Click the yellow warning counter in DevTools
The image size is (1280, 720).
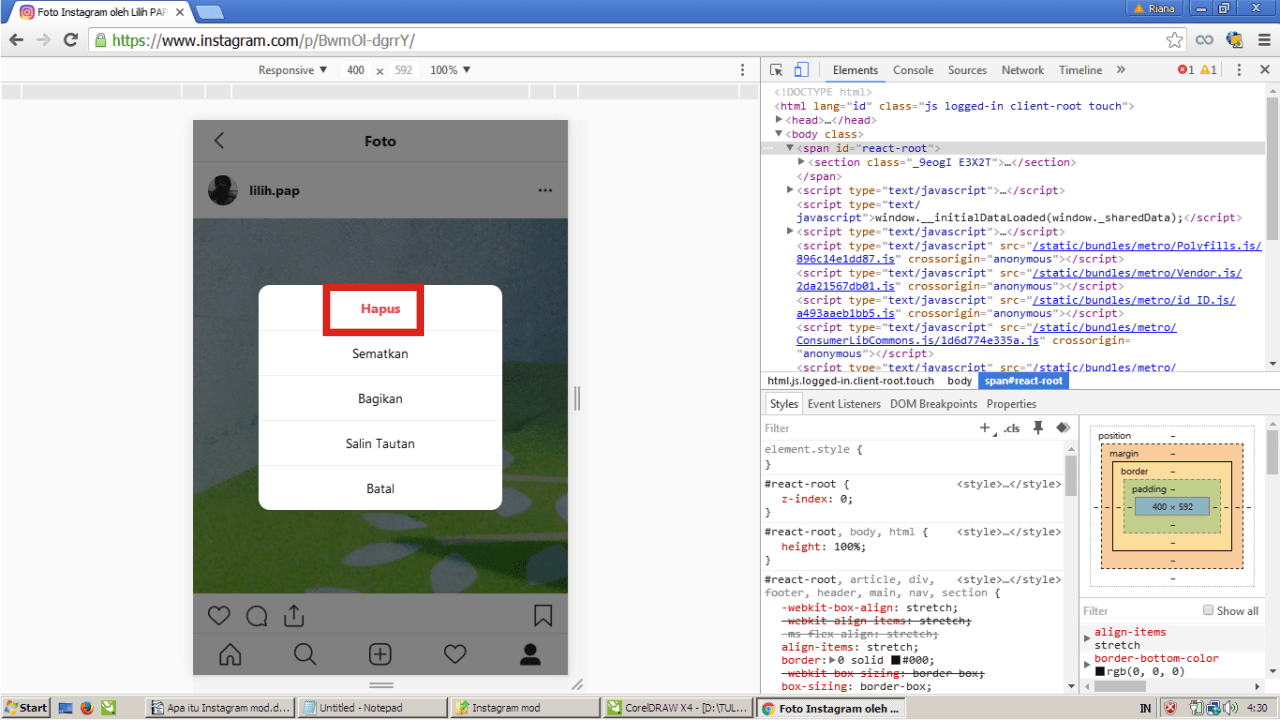[x=1209, y=70]
